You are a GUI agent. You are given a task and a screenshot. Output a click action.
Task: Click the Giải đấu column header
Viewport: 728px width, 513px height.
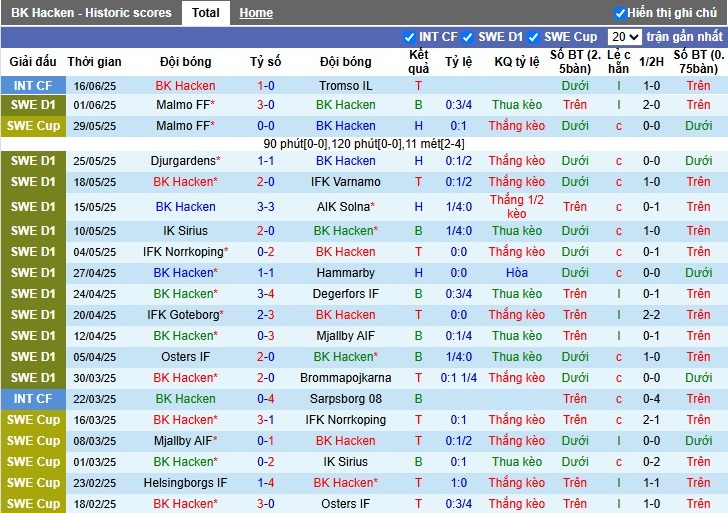tap(32, 62)
